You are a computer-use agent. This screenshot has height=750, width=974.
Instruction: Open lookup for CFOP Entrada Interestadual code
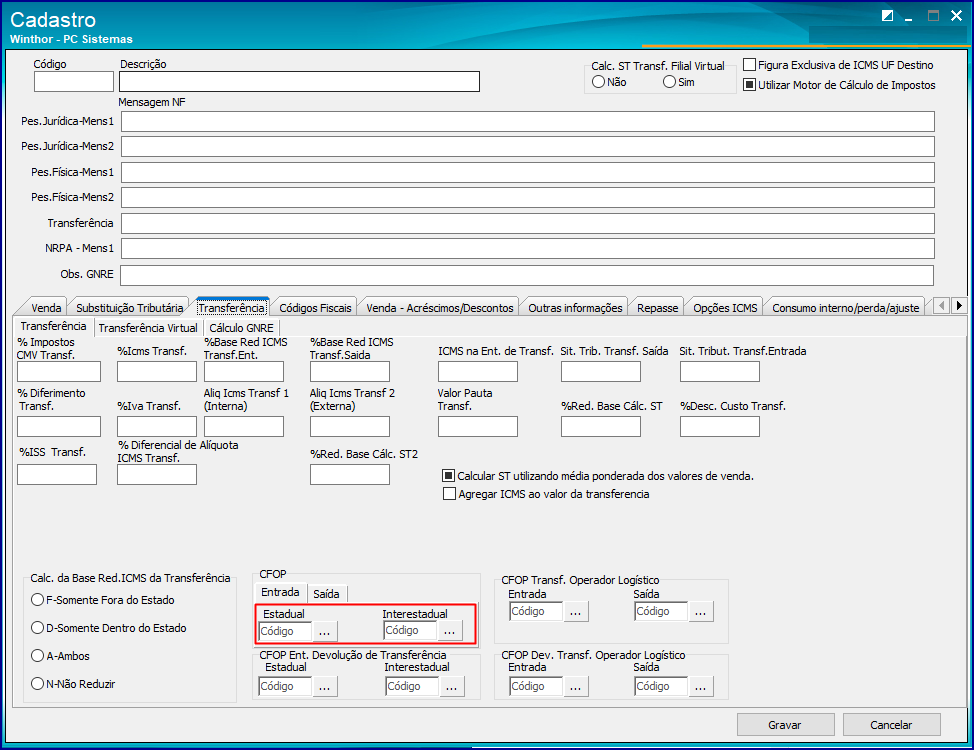450,631
